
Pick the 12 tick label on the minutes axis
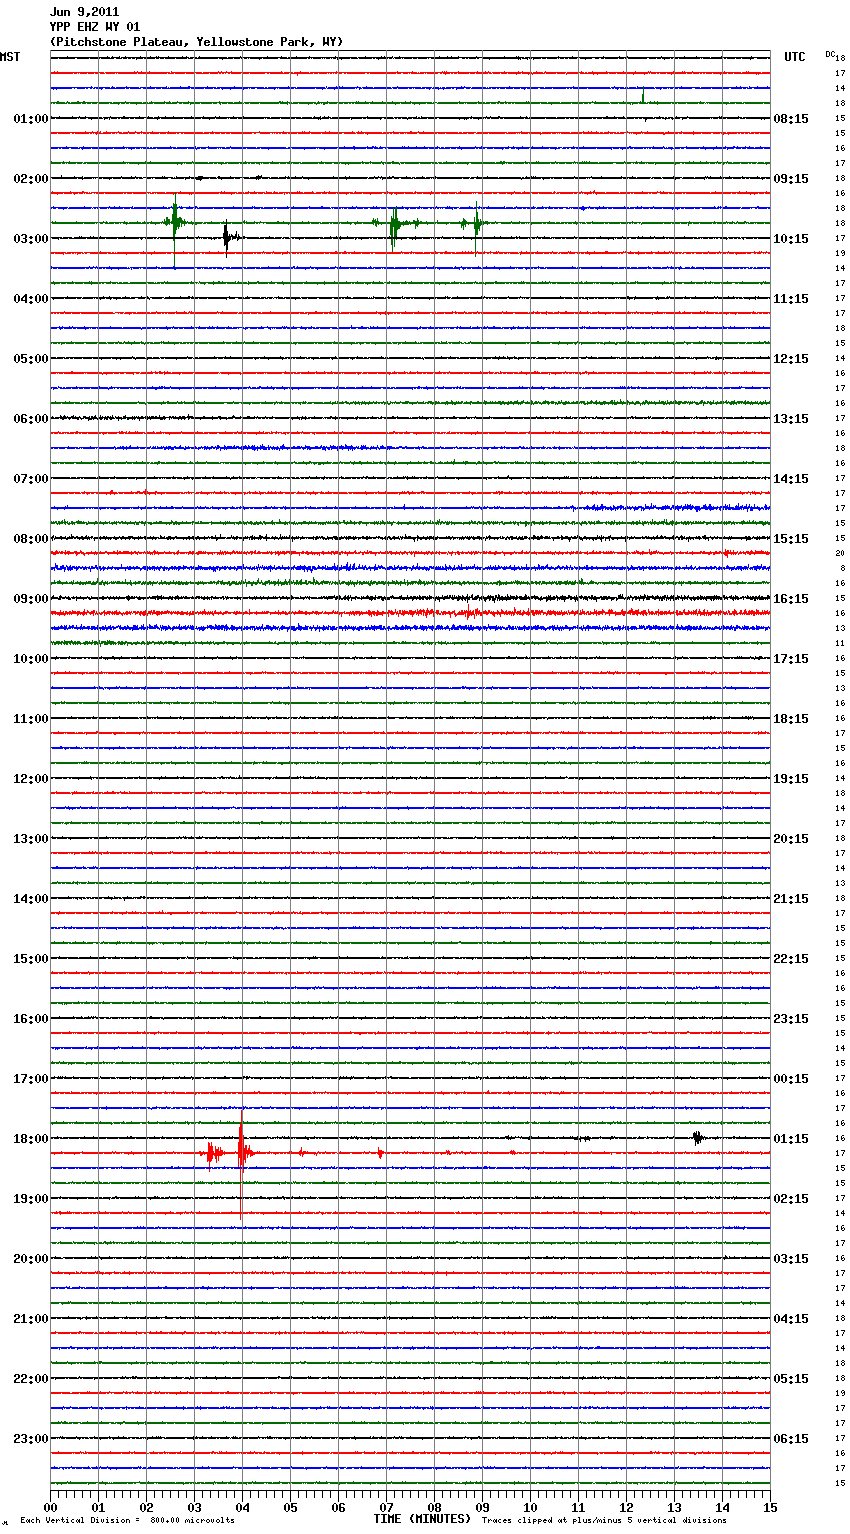coord(626,1507)
